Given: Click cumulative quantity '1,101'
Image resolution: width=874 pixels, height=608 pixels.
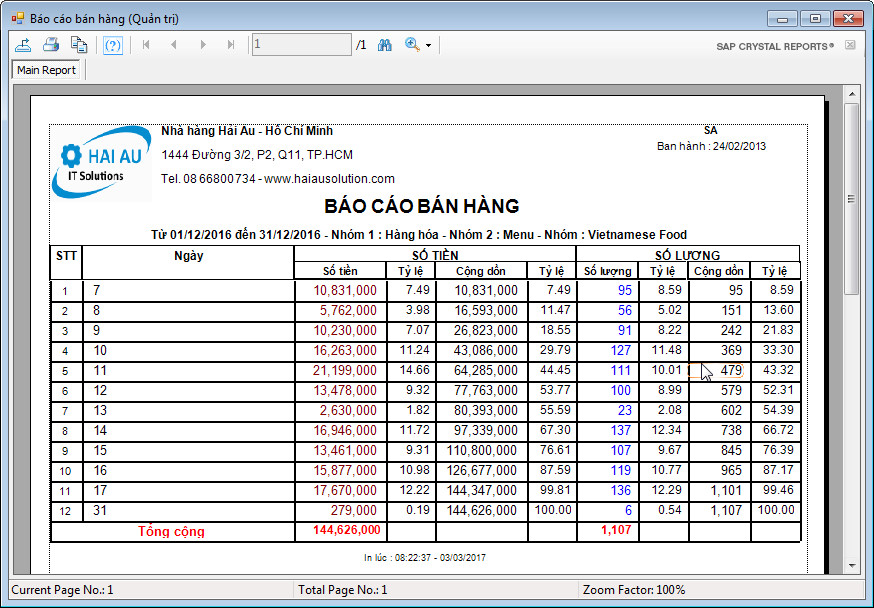Looking at the screenshot, I should tap(726, 491).
